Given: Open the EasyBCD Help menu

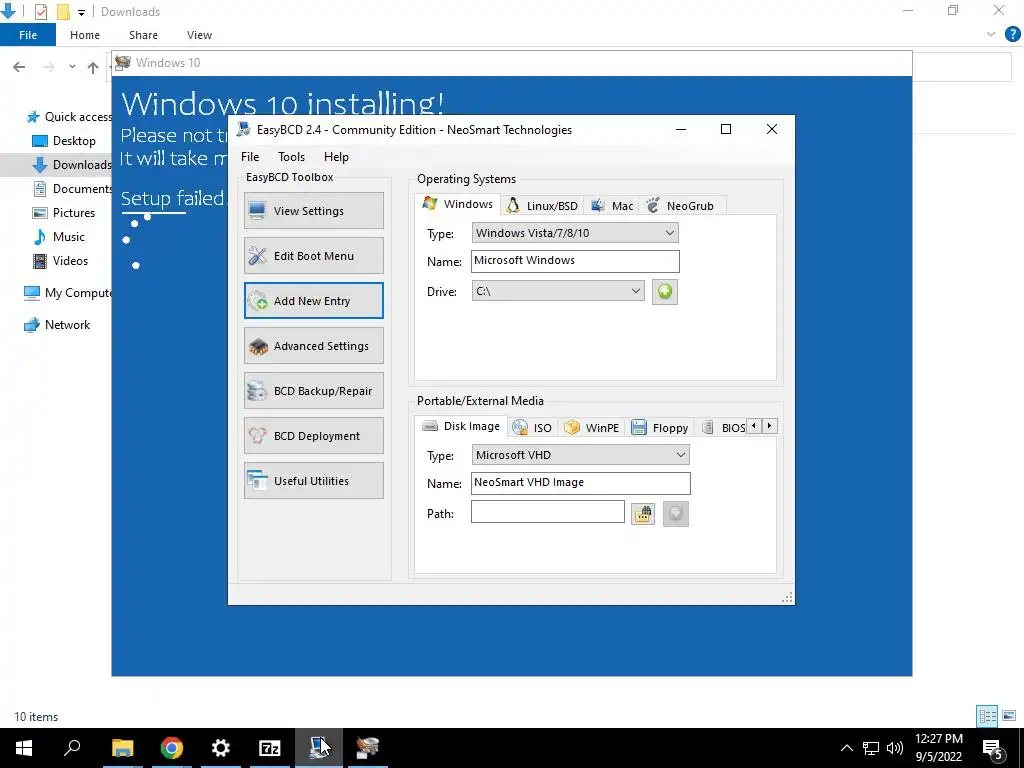Looking at the screenshot, I should pyautogui.click(x=336, y=157).
